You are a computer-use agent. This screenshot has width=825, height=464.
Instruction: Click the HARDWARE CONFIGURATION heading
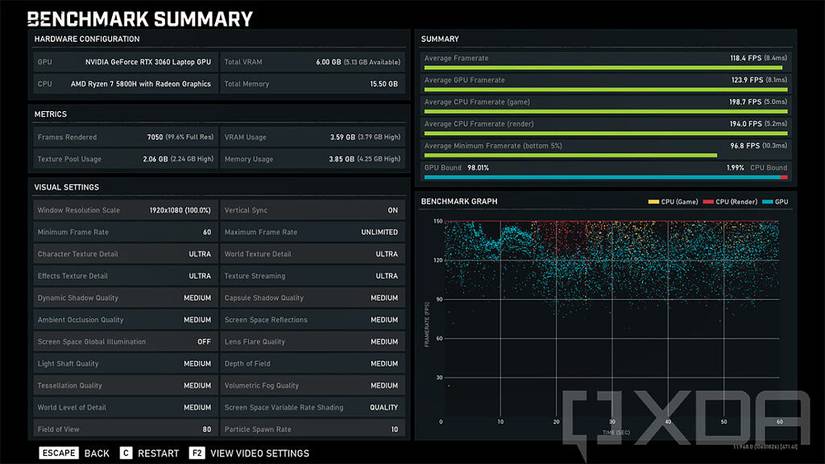pos(87,39)
